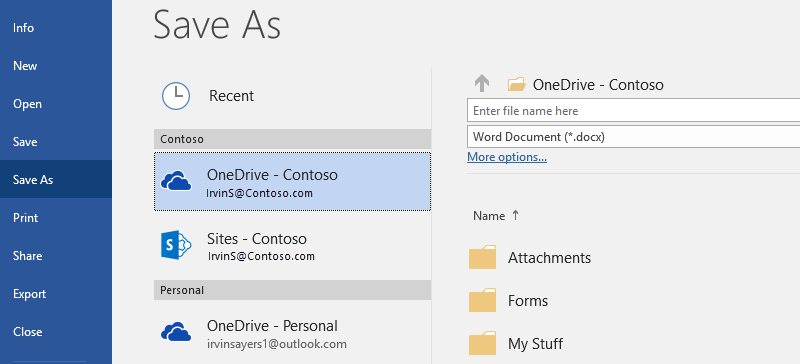Choose the OneDrive - Personal cloud icon
Image resolution: width=800 pixels, height=364 pixels.
tap(176, 332)
